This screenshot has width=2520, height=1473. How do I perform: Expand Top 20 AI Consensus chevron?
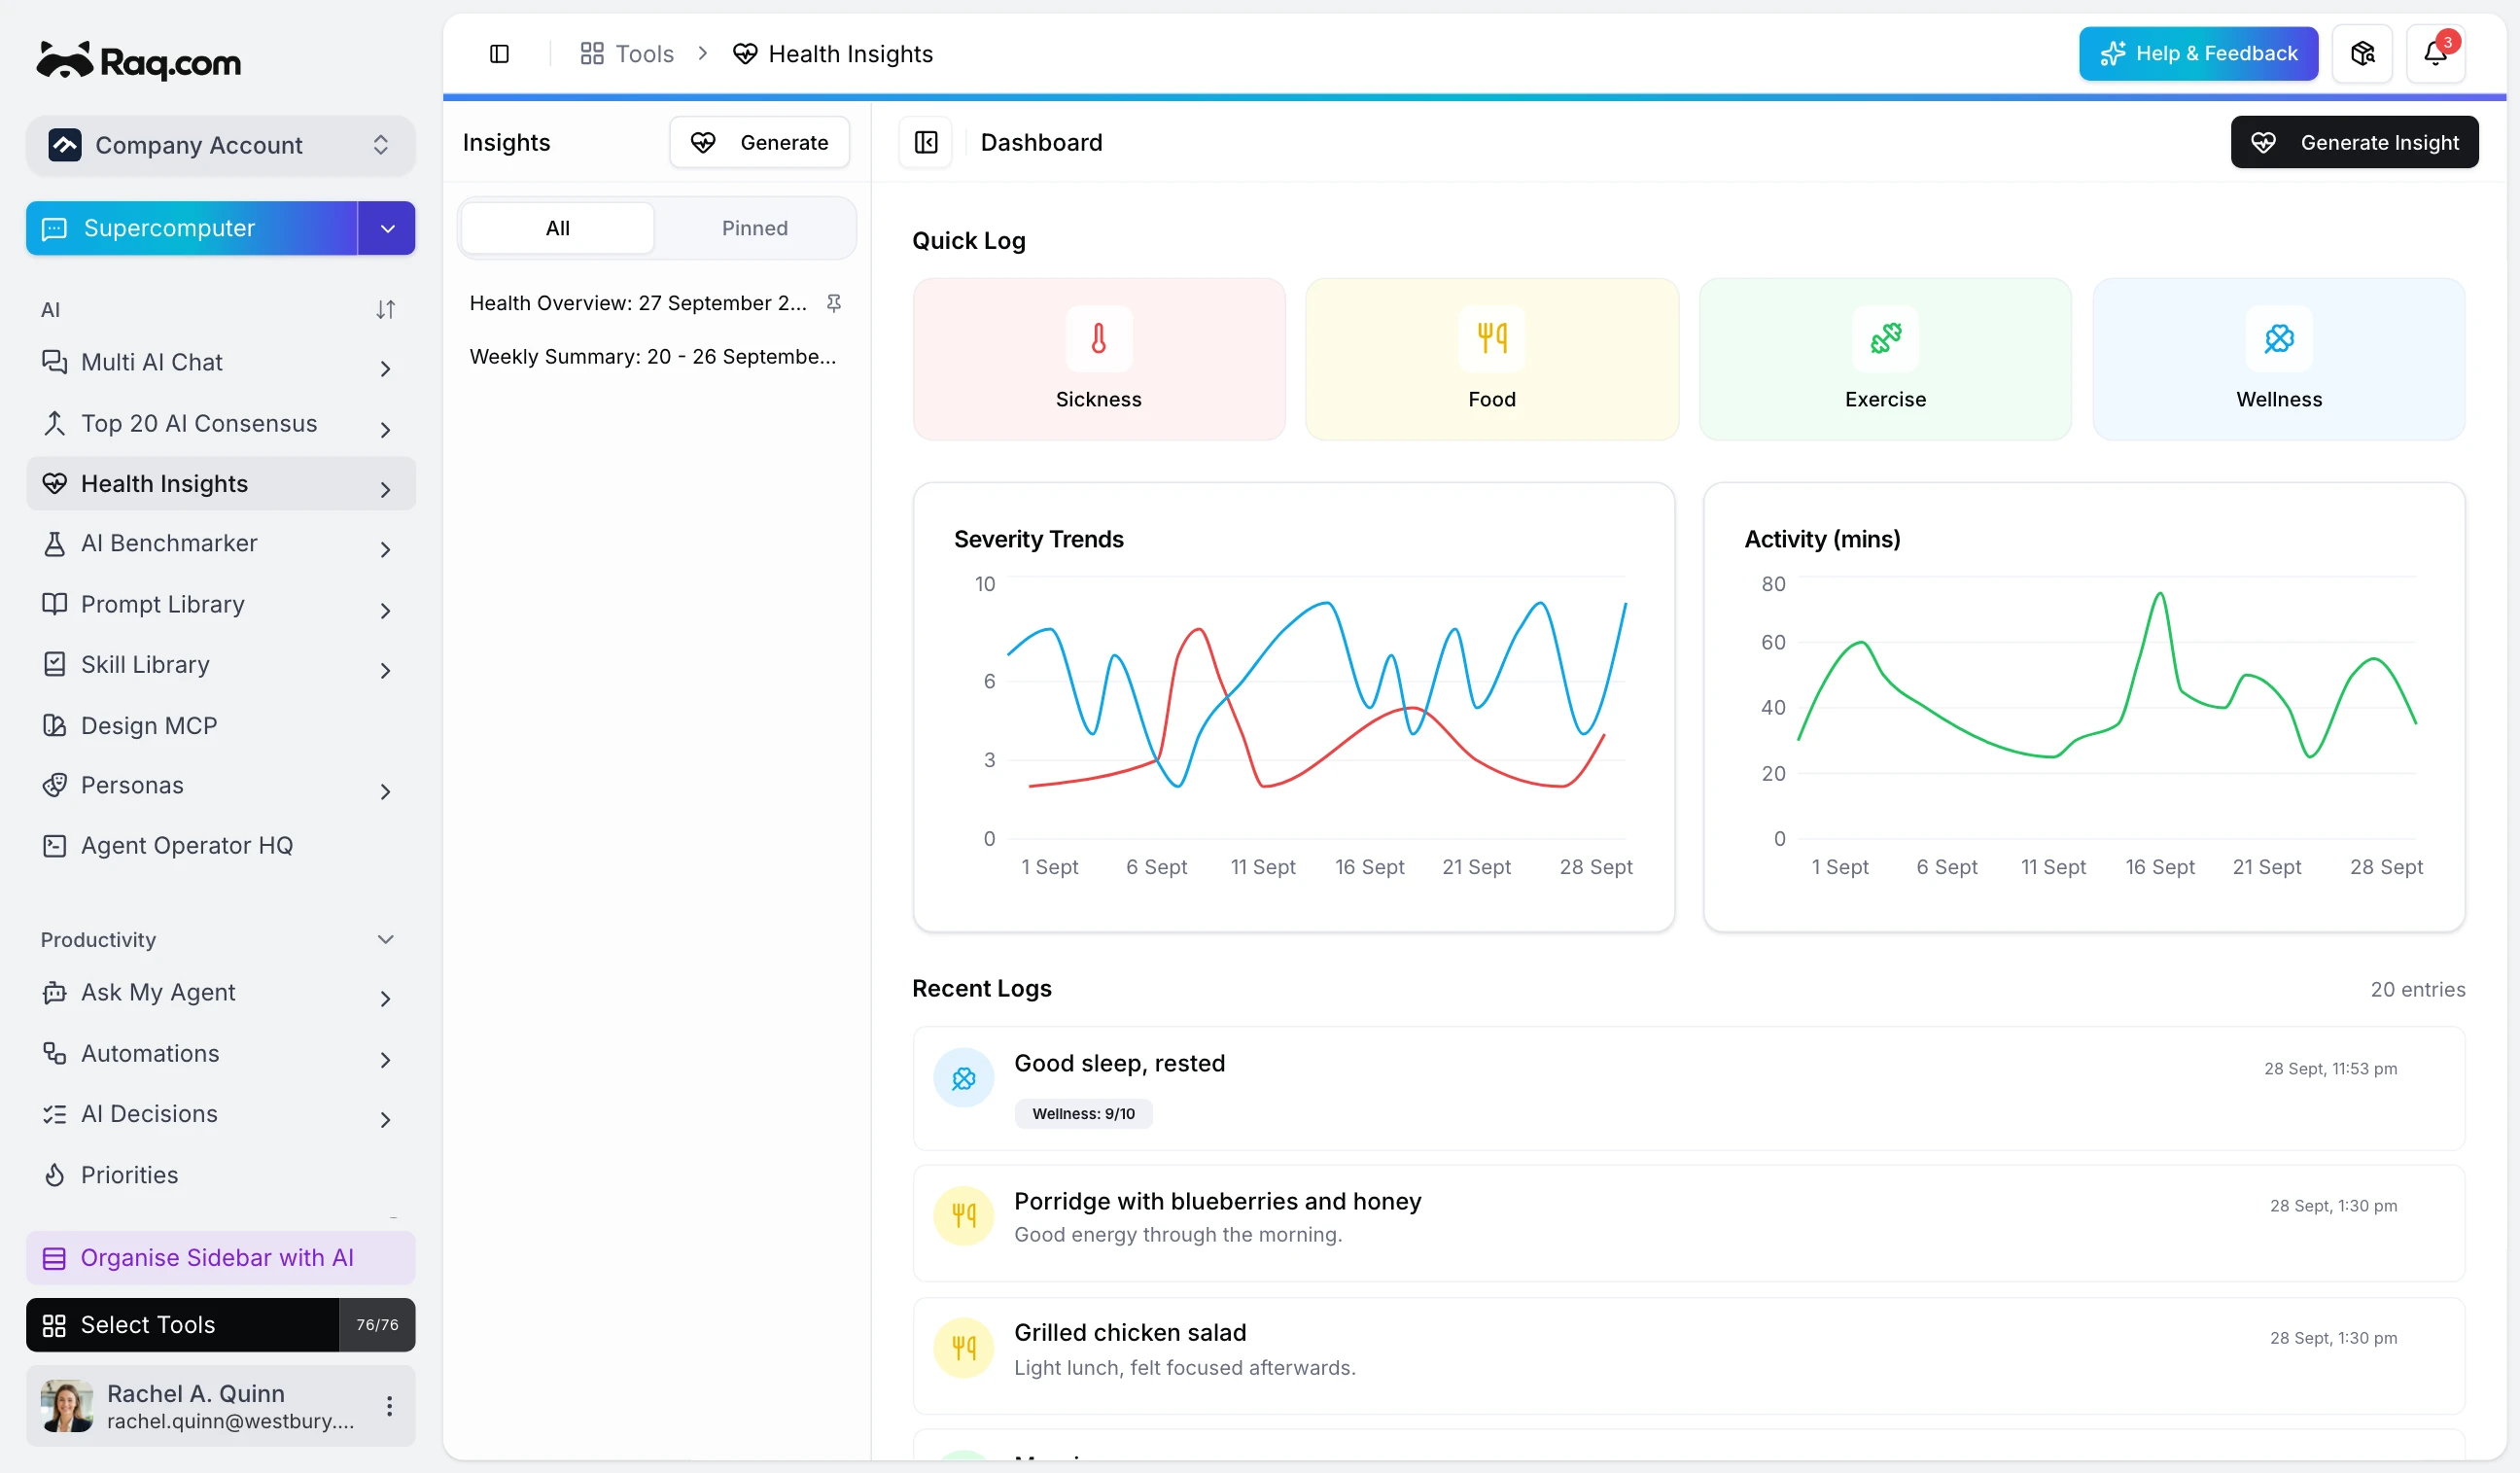point(385,429)
